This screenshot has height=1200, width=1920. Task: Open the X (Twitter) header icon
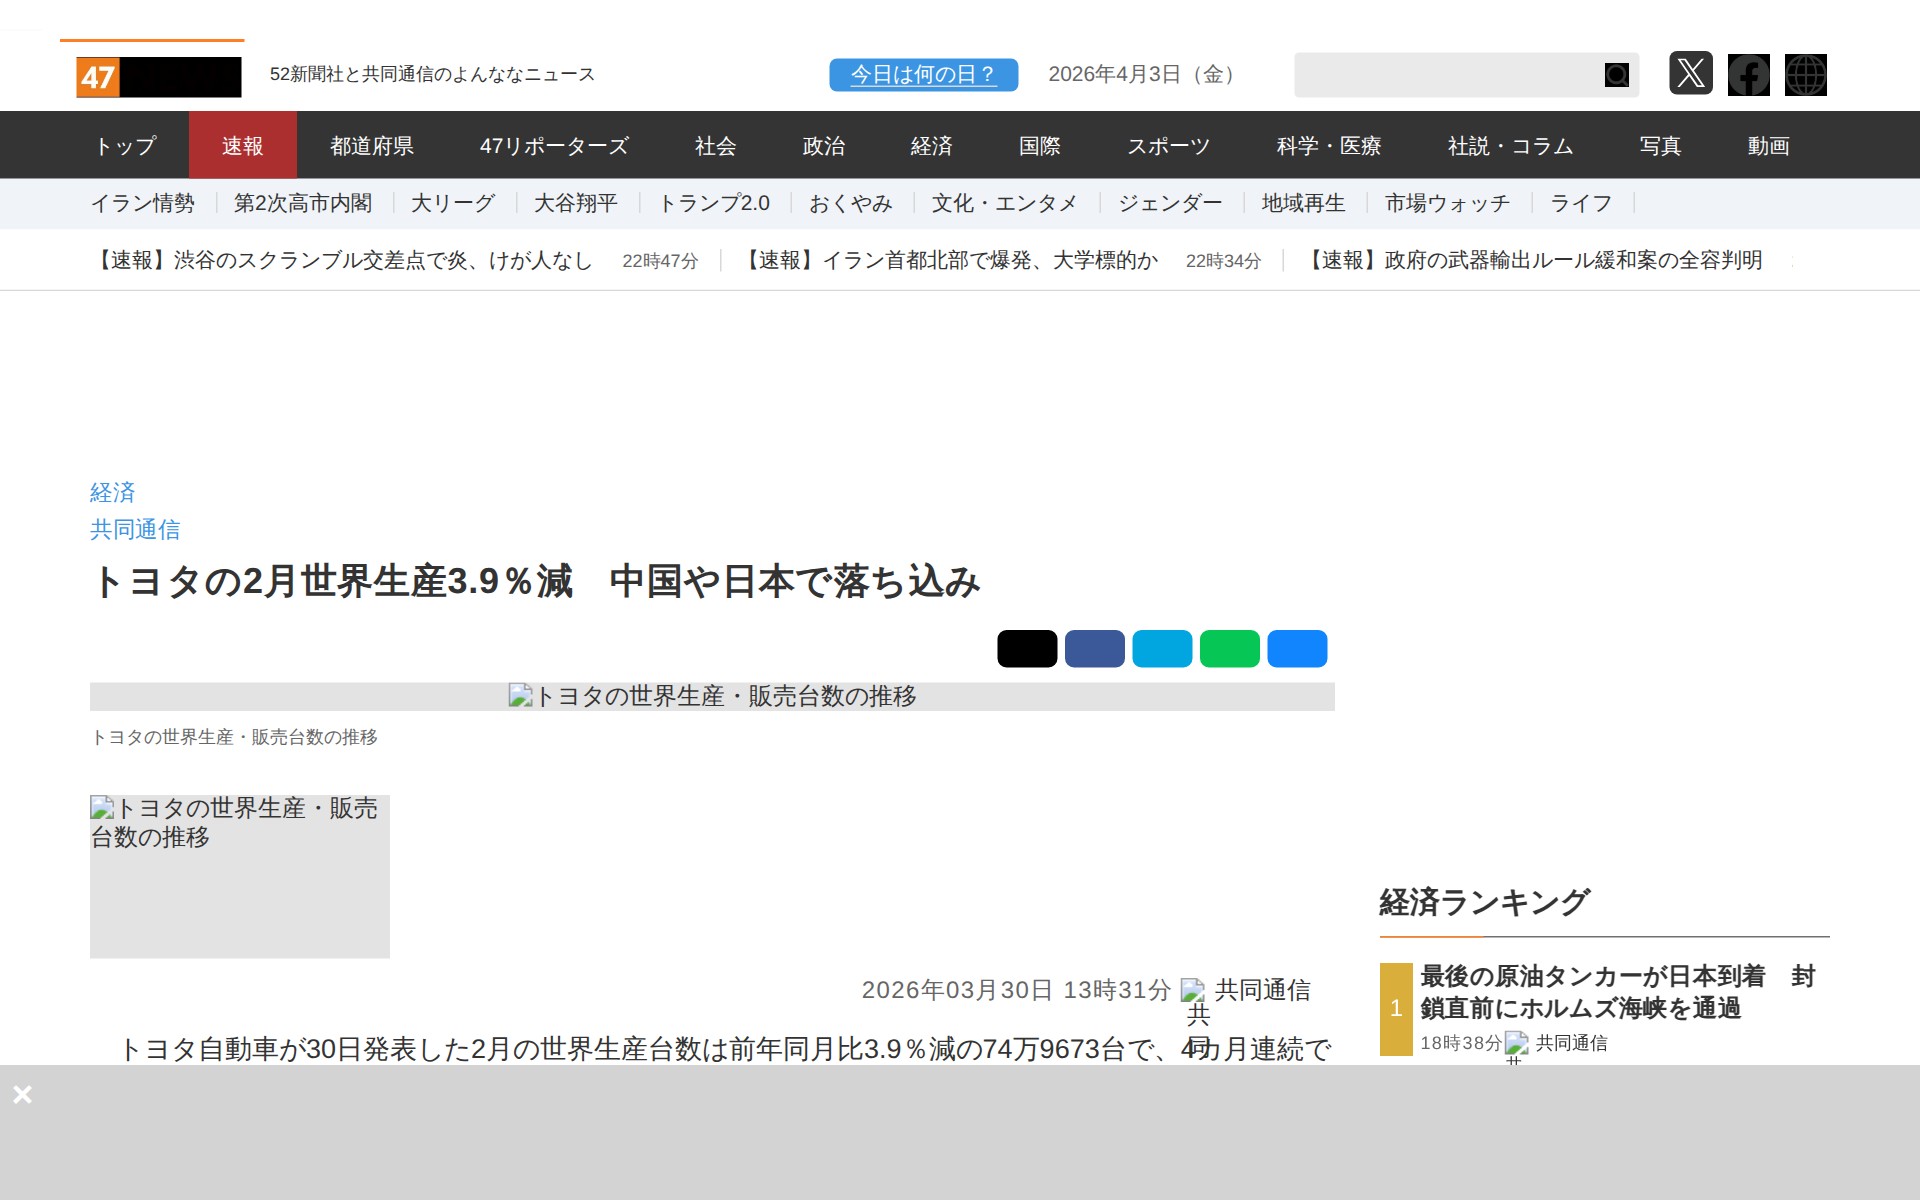point(1690,74)
